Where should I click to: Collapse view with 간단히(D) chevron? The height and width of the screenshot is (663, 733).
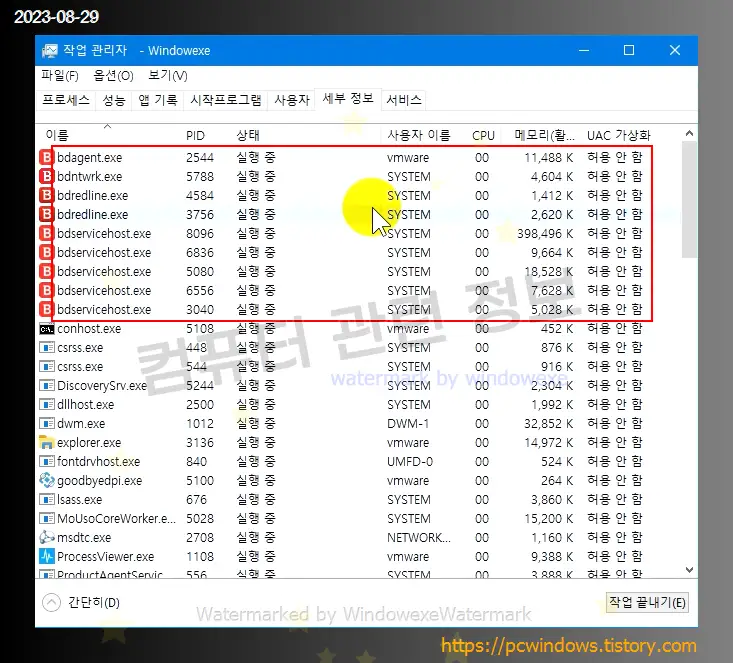coord(51,602)
